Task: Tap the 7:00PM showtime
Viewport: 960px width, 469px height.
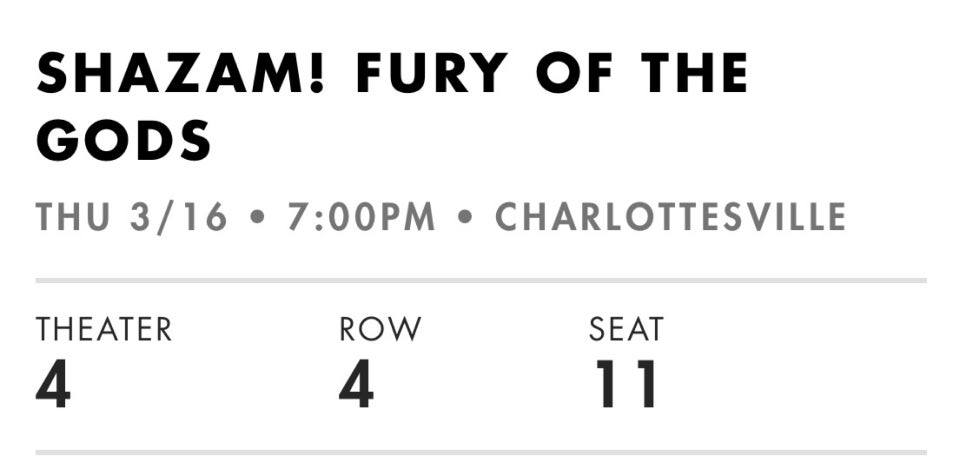Action: point(361,217)
